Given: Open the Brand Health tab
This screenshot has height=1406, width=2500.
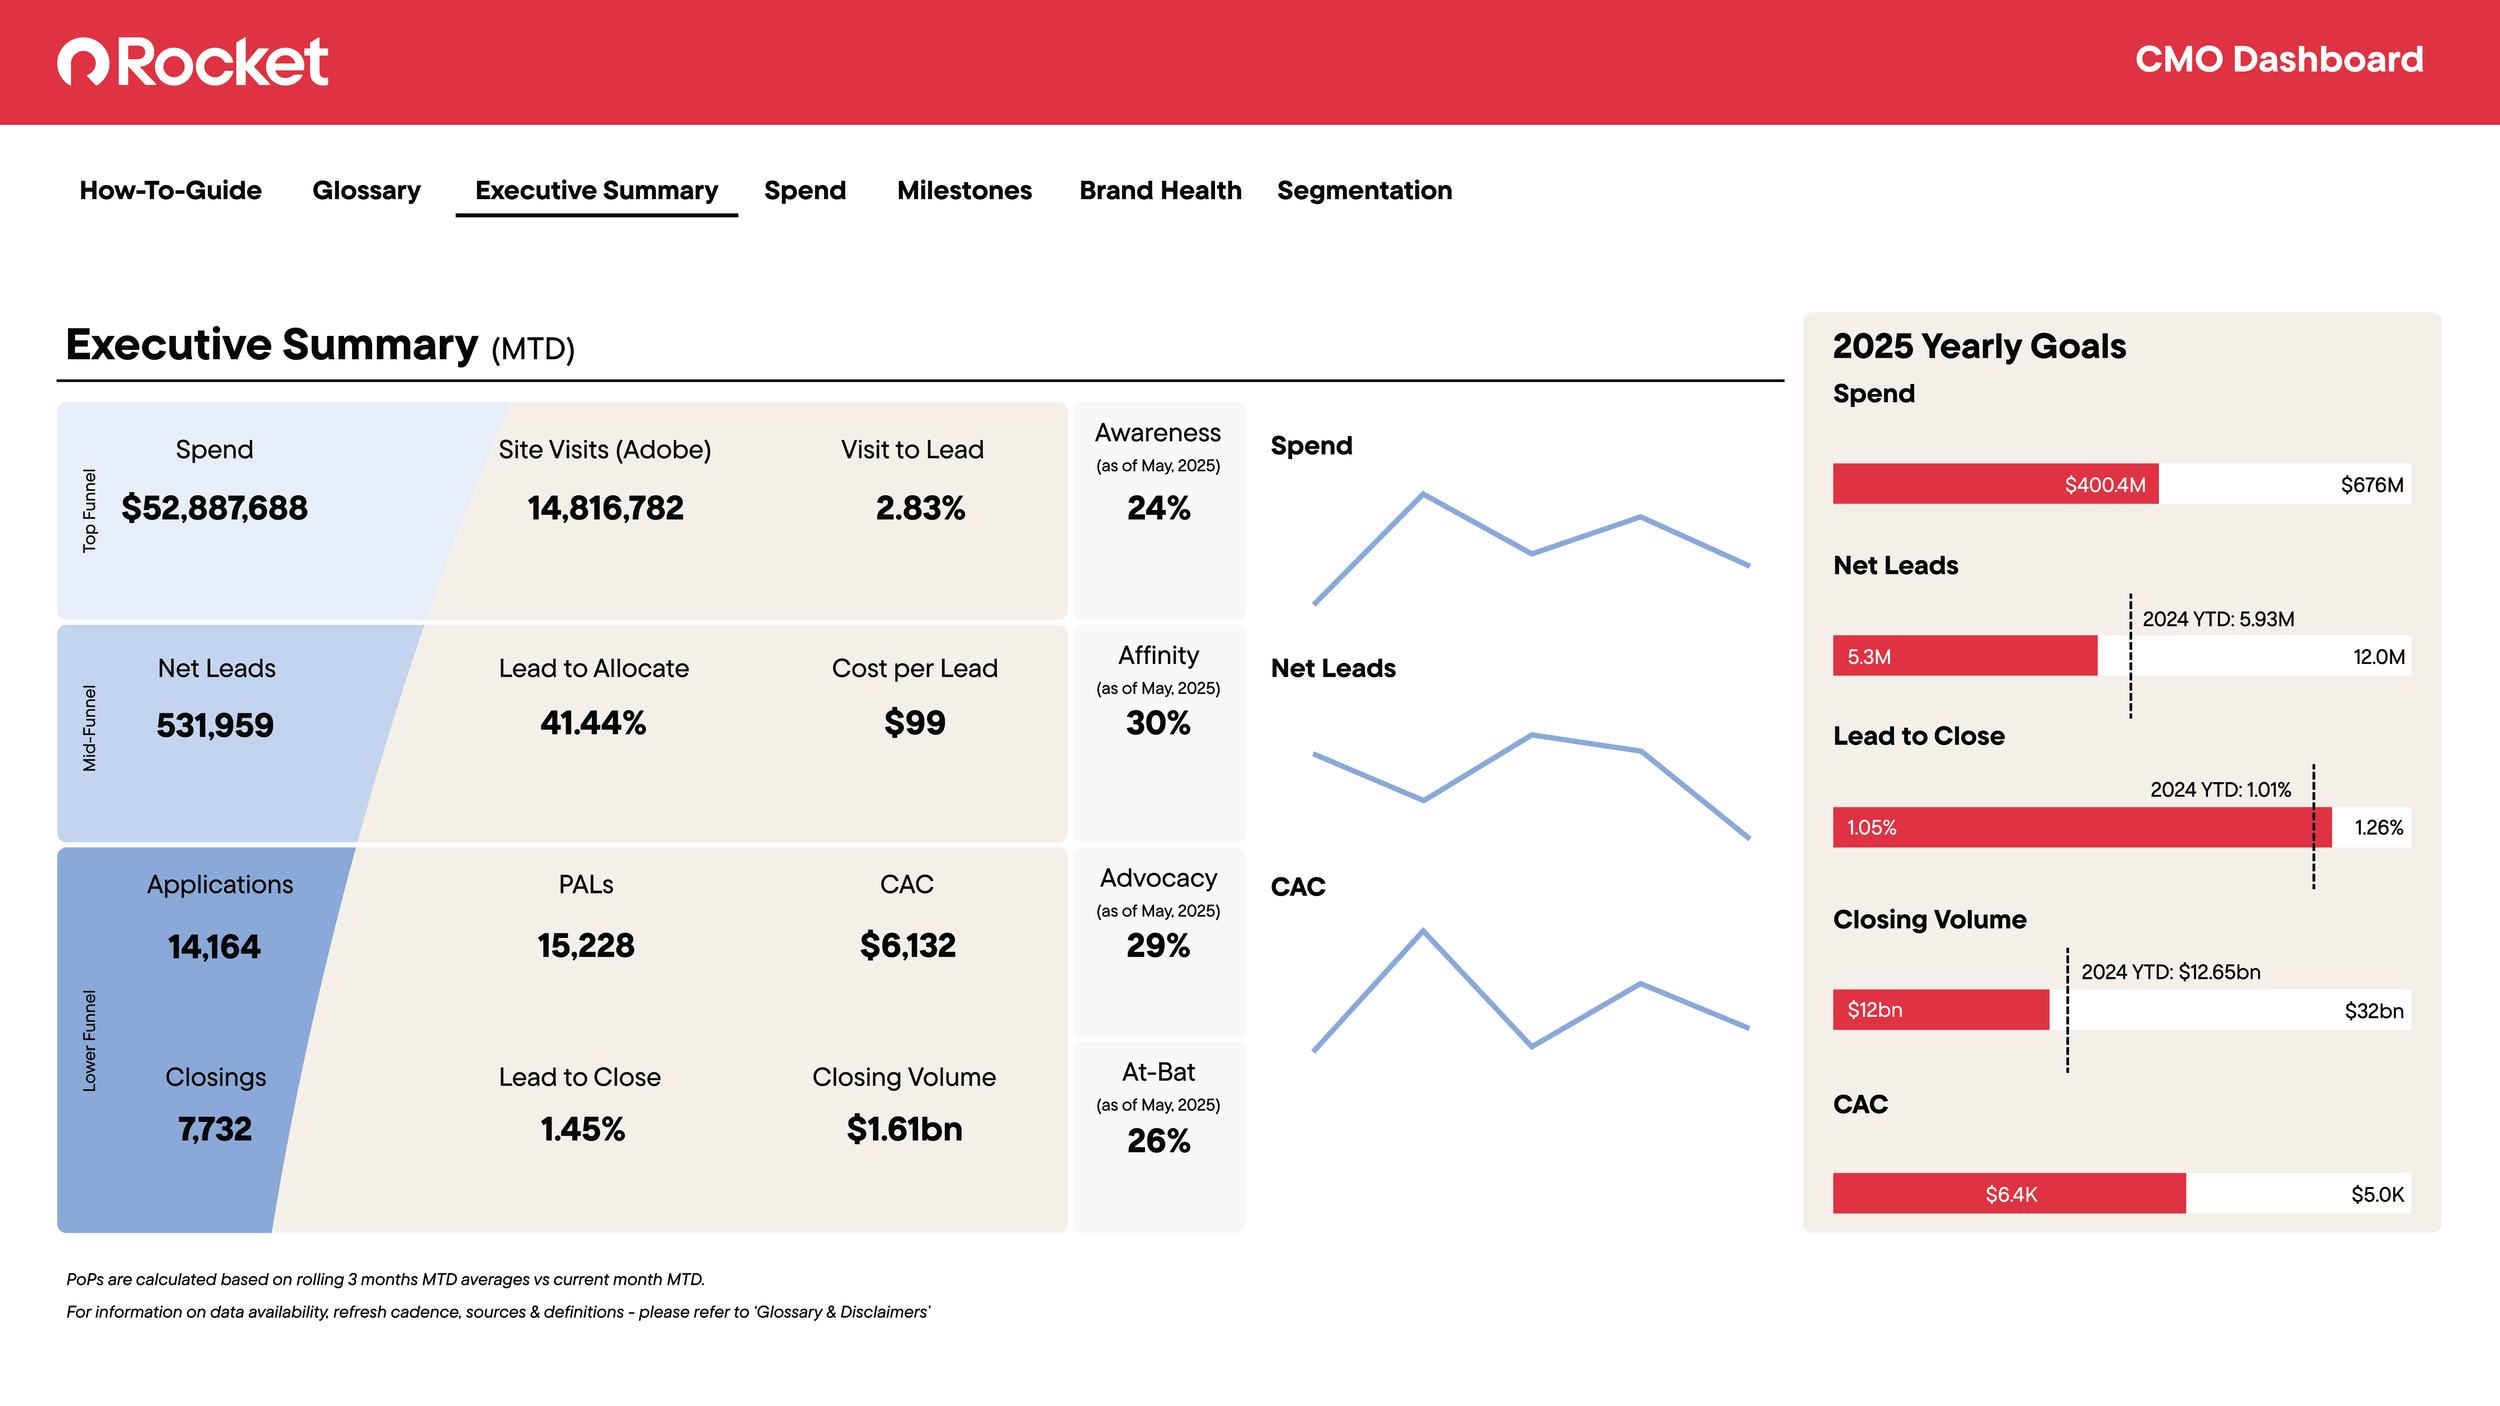Looking at the screenshot, I should click(1160, 190).
